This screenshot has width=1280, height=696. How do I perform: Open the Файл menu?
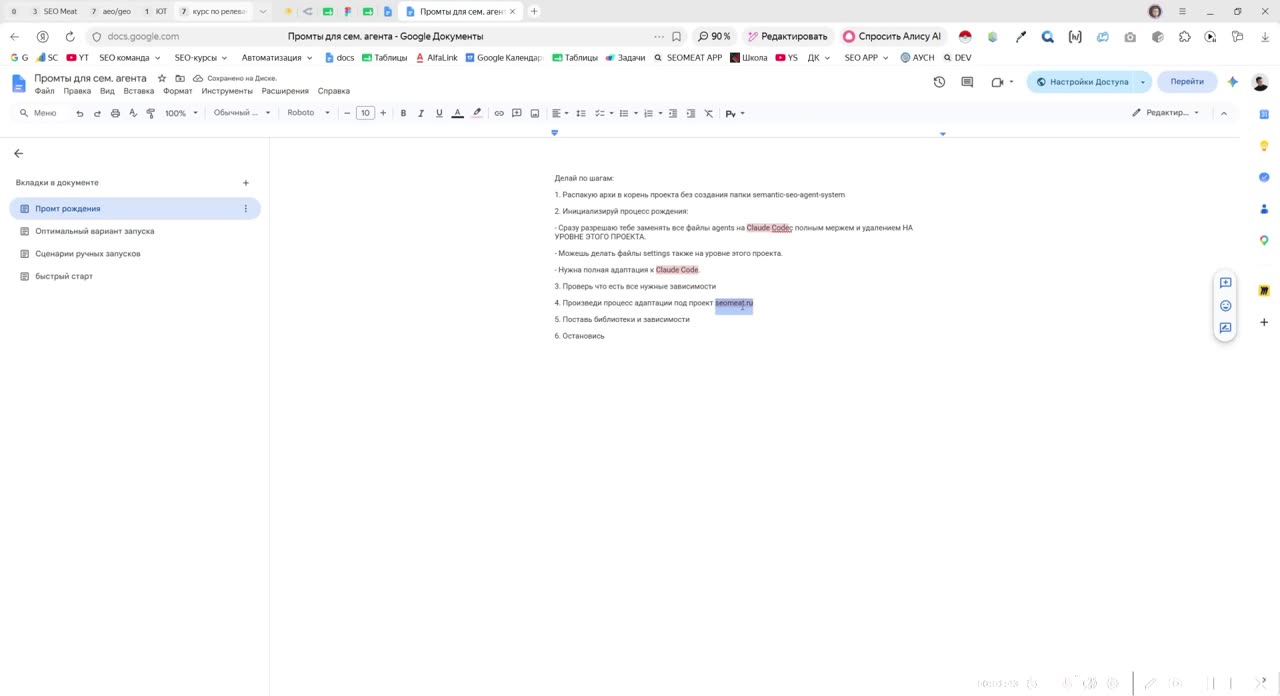click(44, 91)
